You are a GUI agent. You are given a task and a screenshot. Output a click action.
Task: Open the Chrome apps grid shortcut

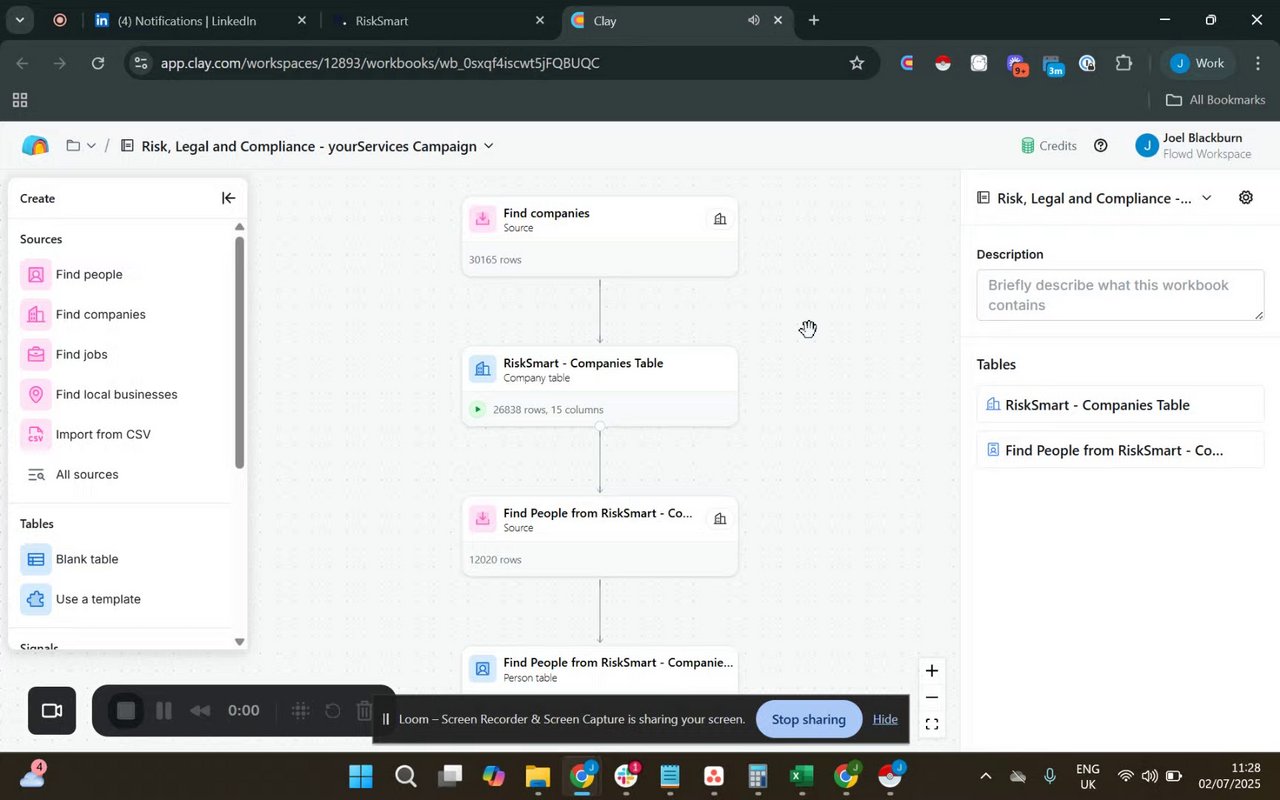19,100
